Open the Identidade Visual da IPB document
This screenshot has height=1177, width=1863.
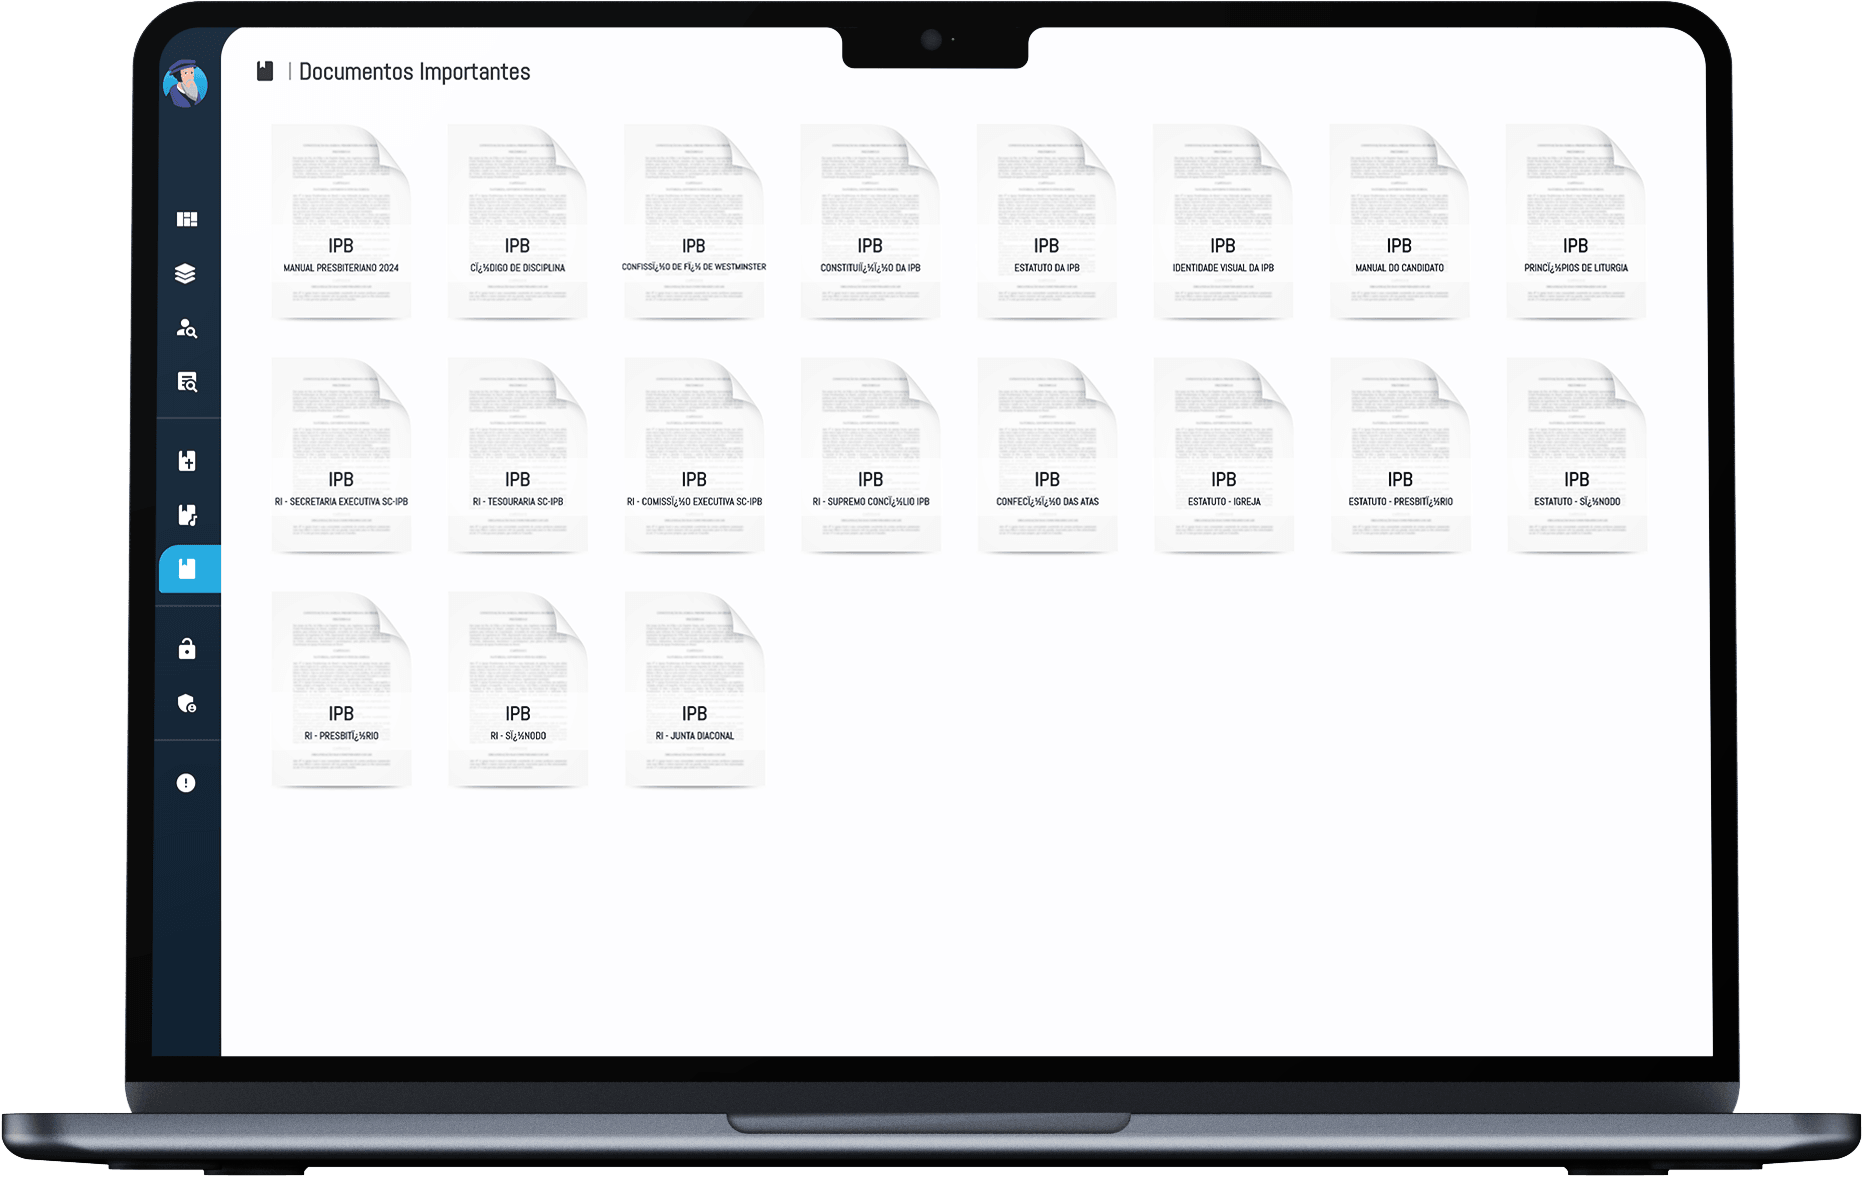click(x=1222, y=221)
